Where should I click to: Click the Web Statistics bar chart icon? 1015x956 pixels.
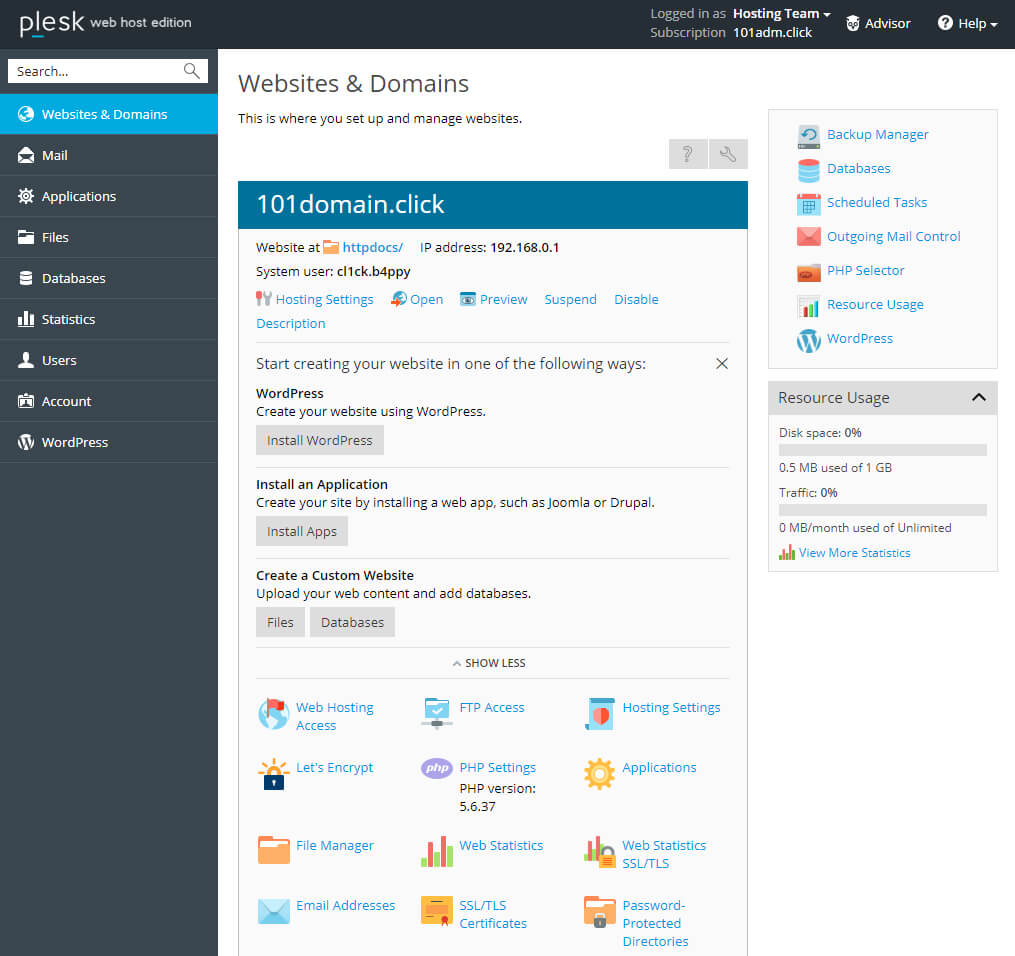[437, 851]
